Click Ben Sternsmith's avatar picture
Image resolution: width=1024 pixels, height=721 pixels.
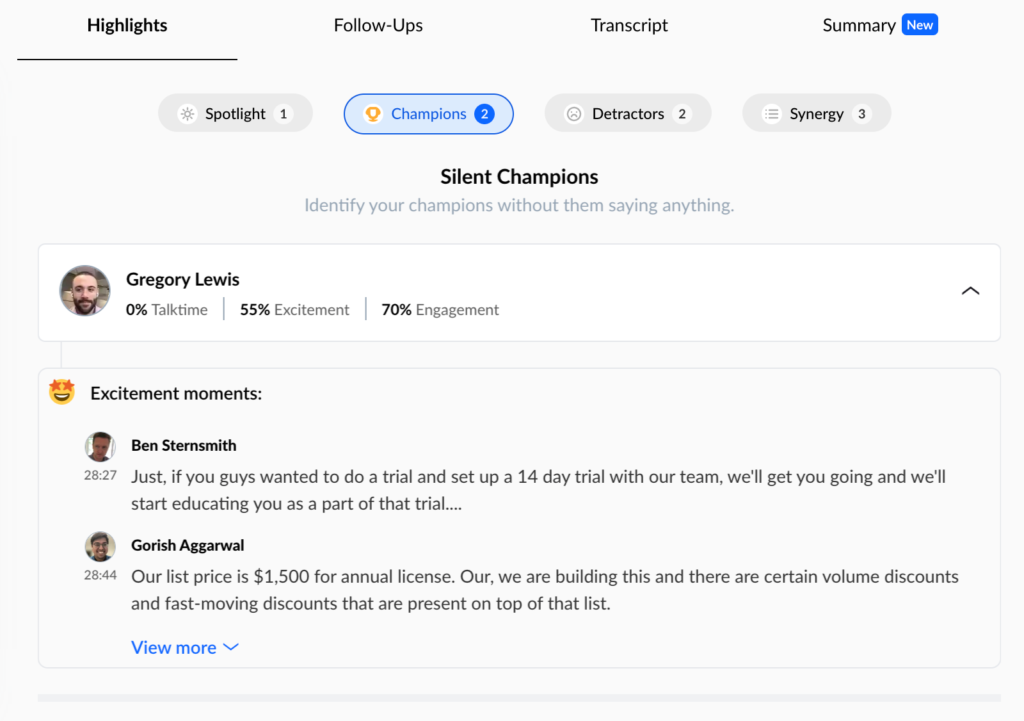tap(100, 446)
